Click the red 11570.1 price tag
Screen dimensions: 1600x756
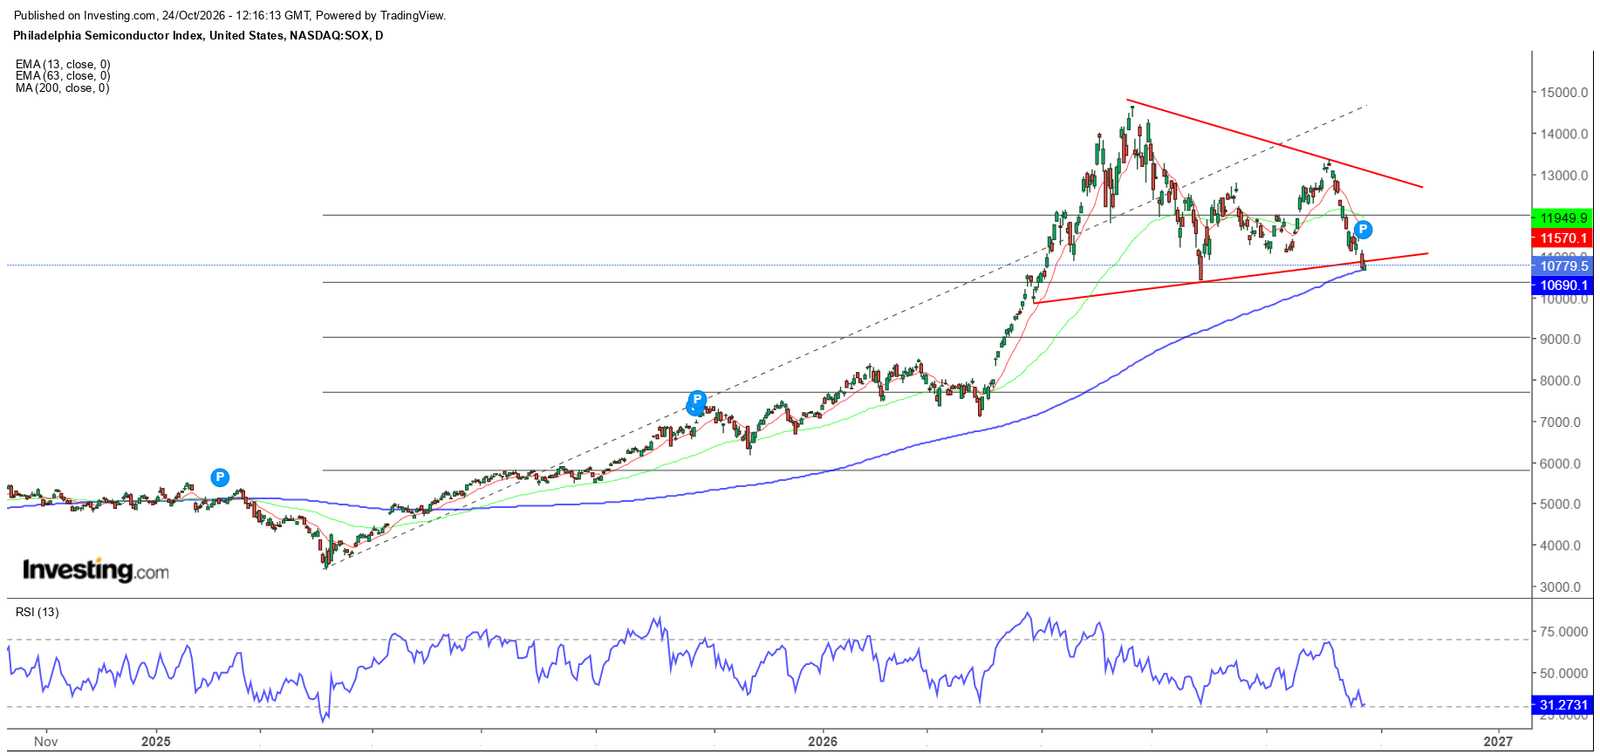pyautogui.click(x=1562, y=239)
